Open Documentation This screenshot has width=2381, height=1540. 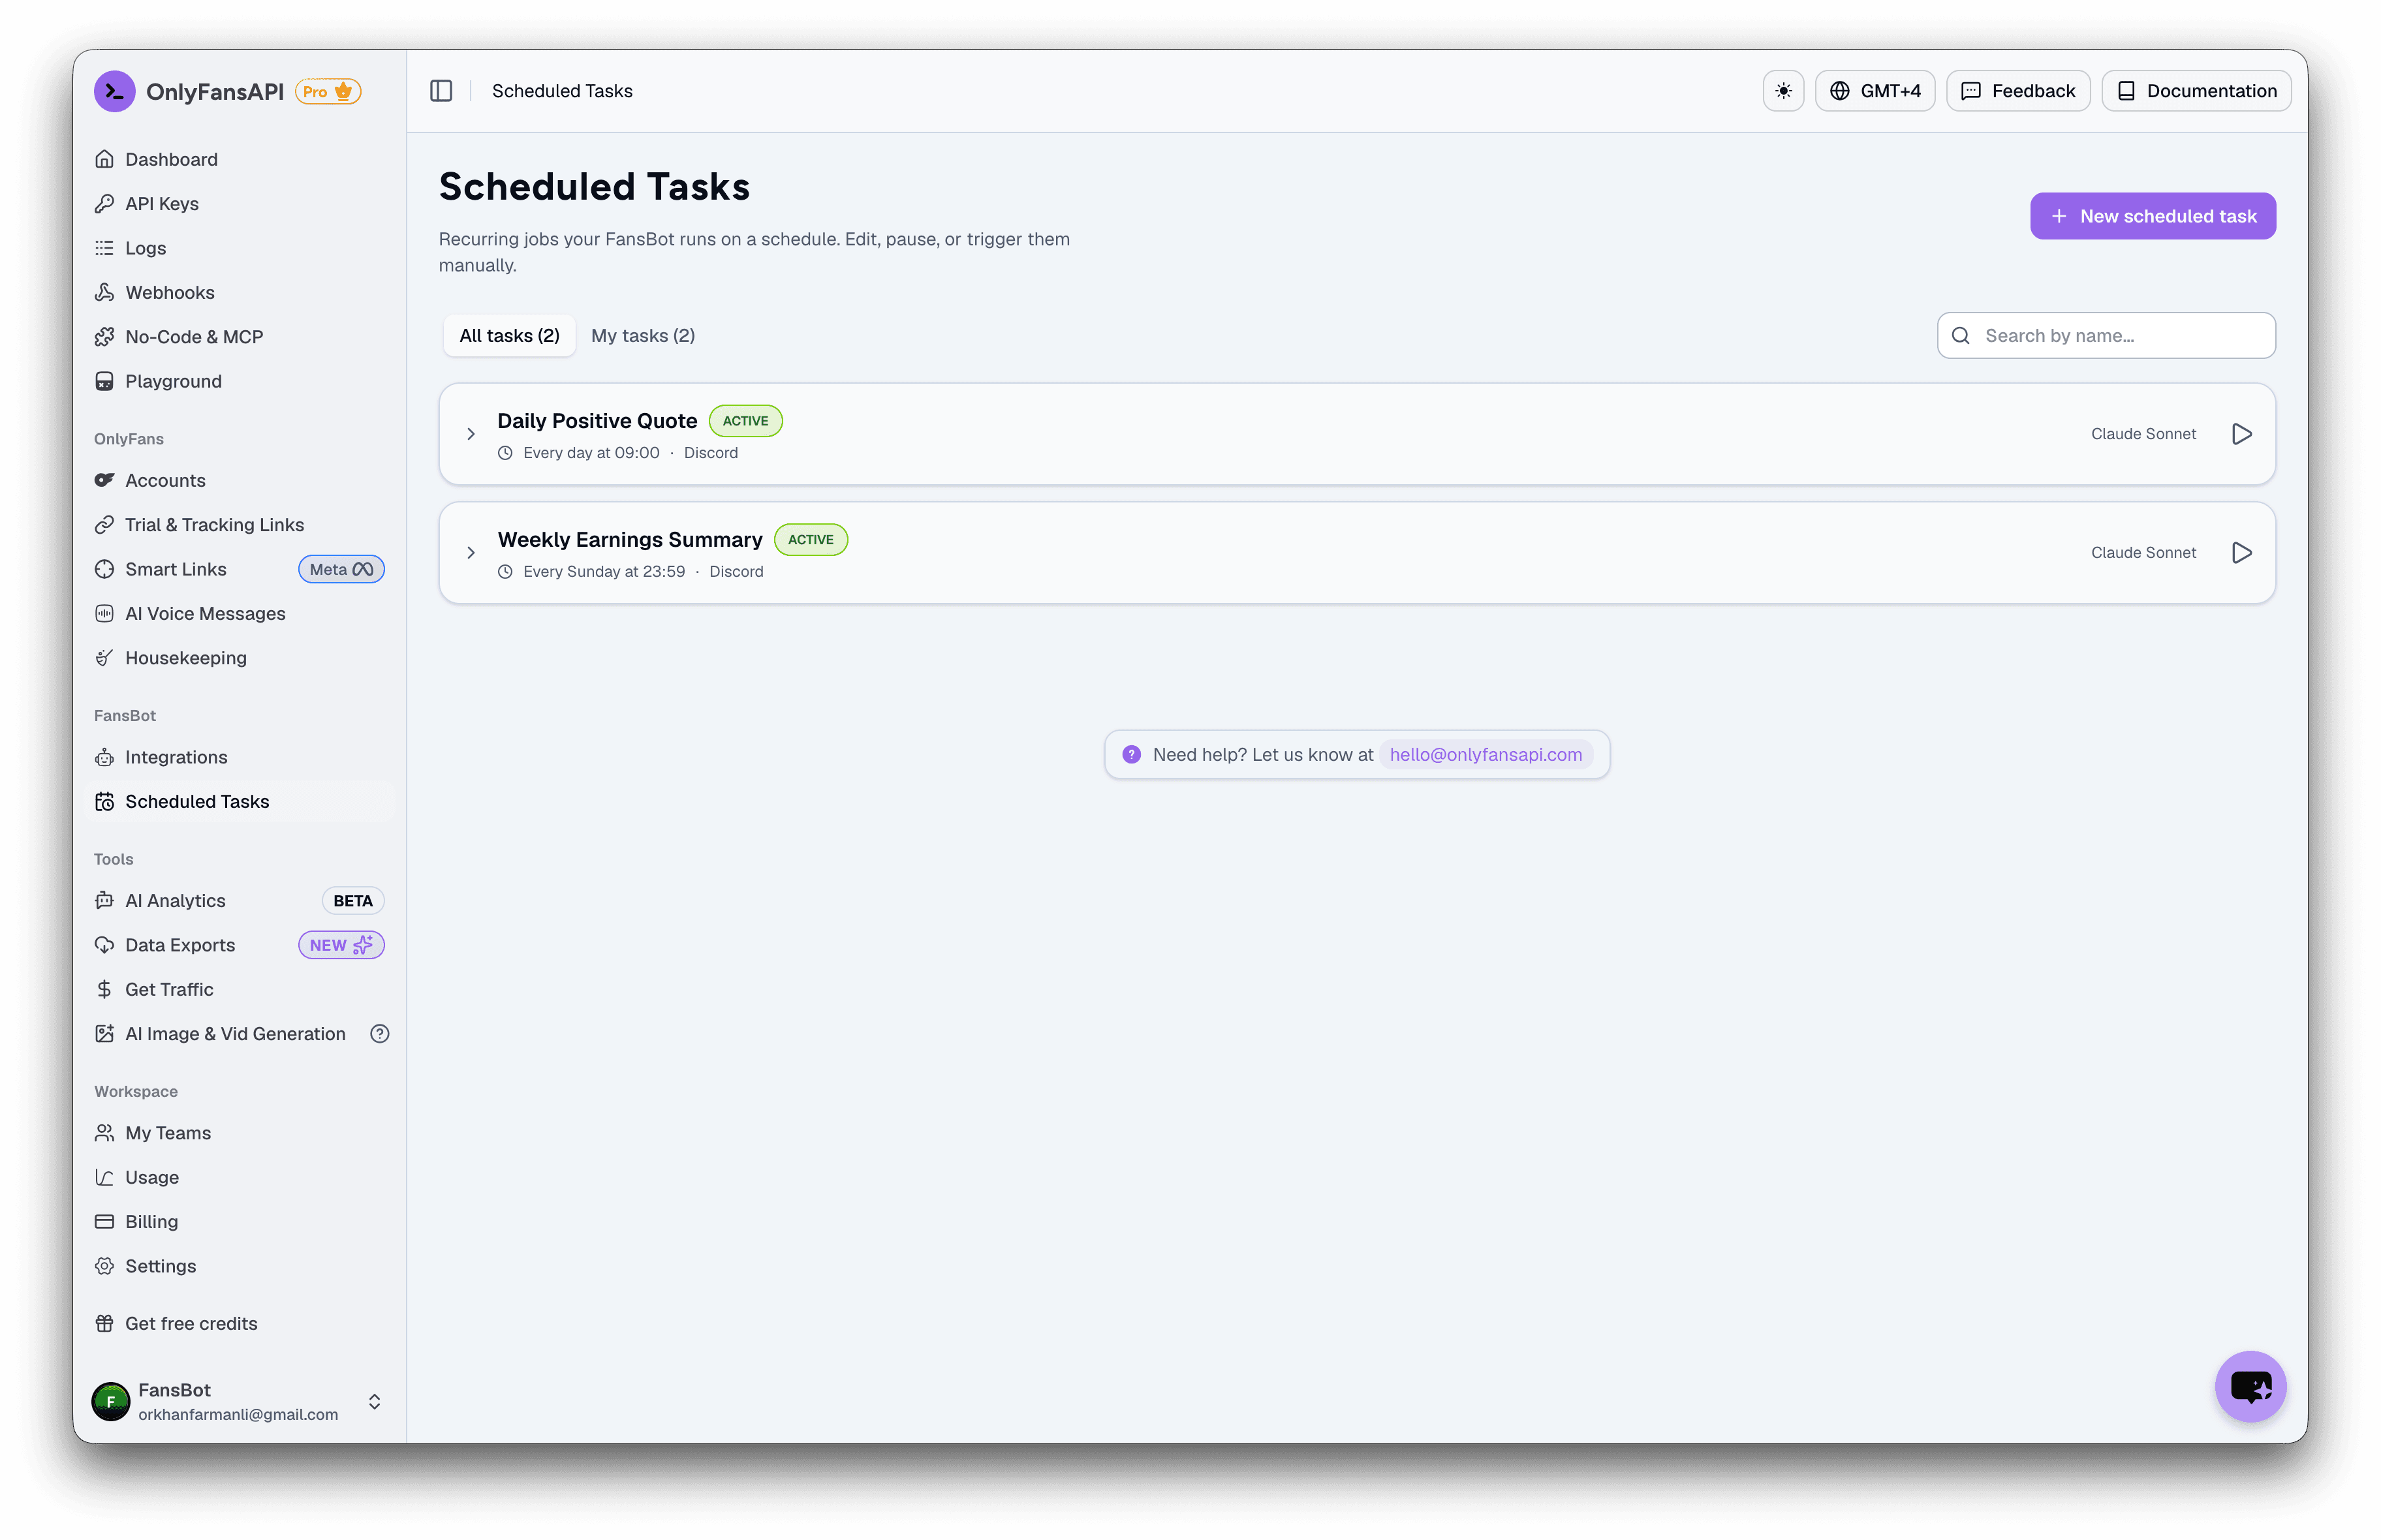[2196, 91]
